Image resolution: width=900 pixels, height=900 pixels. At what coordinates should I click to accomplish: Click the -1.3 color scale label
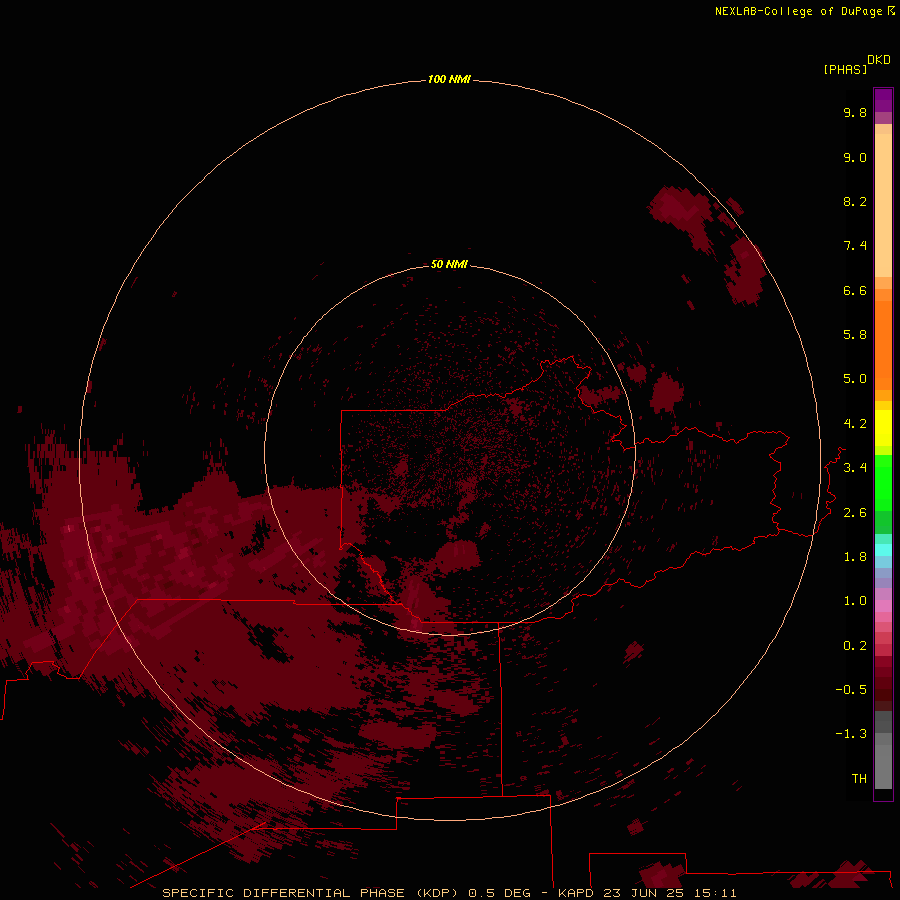tap(851, 734)
